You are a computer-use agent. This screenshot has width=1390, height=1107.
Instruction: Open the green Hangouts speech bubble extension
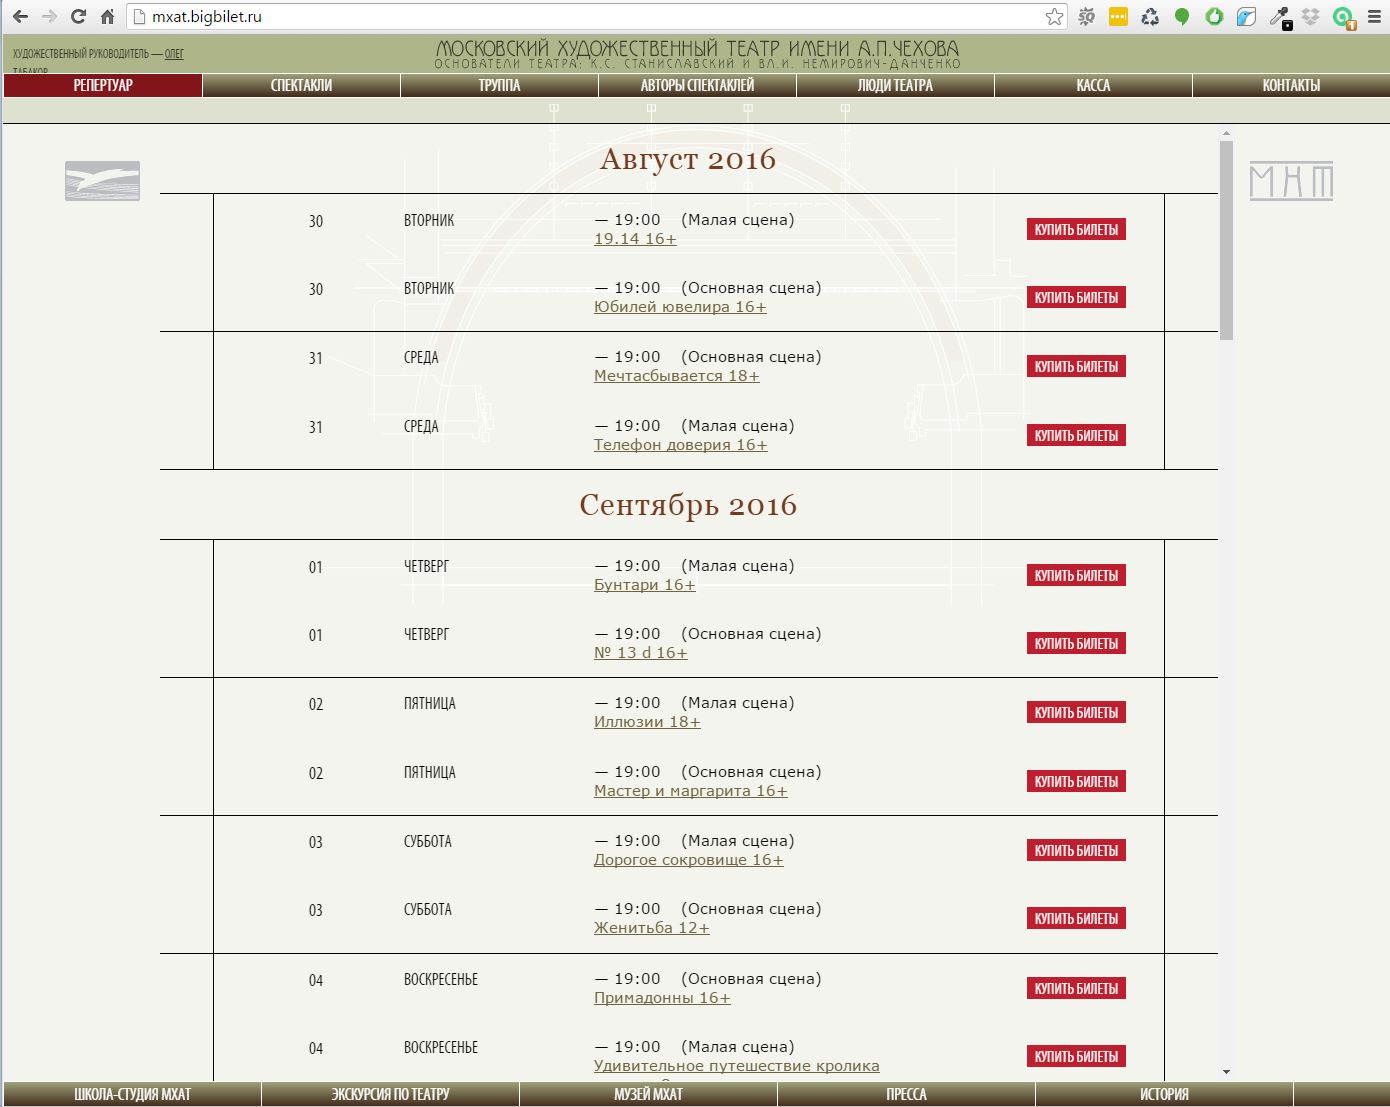pos(1182,17)
